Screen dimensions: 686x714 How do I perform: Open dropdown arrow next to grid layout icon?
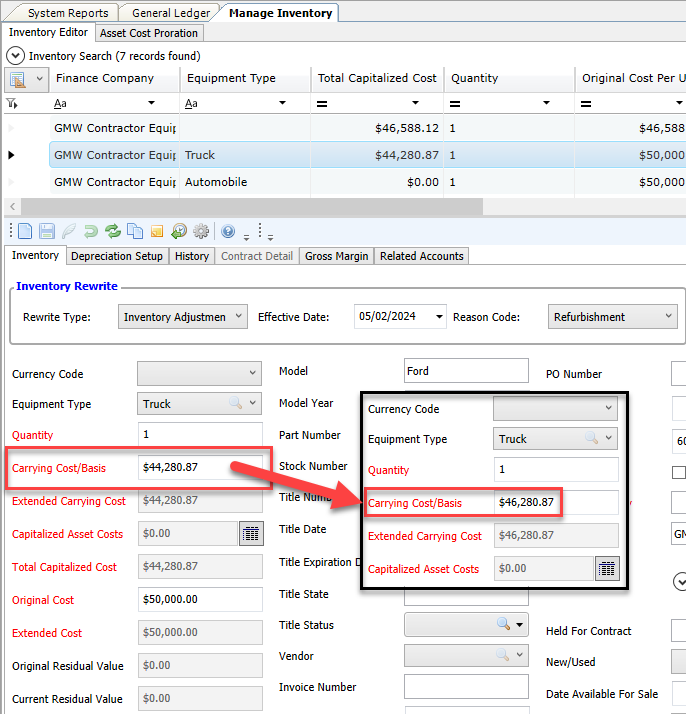pos(40,79)
